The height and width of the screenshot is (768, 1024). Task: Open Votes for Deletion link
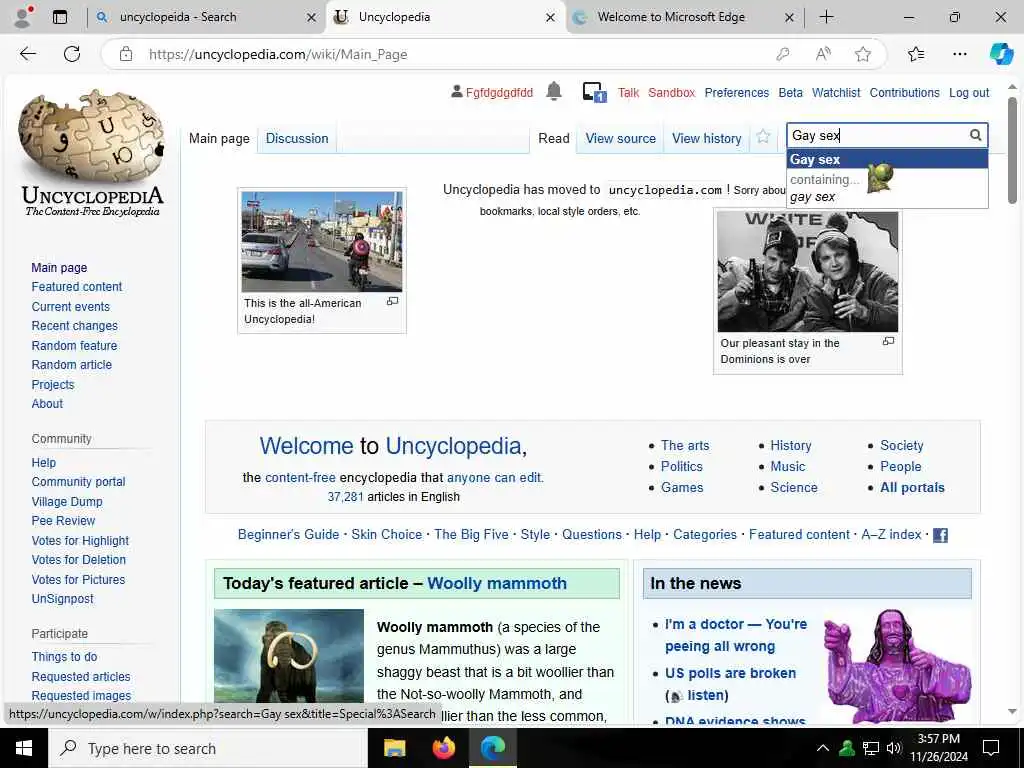(x=78, y=560)
